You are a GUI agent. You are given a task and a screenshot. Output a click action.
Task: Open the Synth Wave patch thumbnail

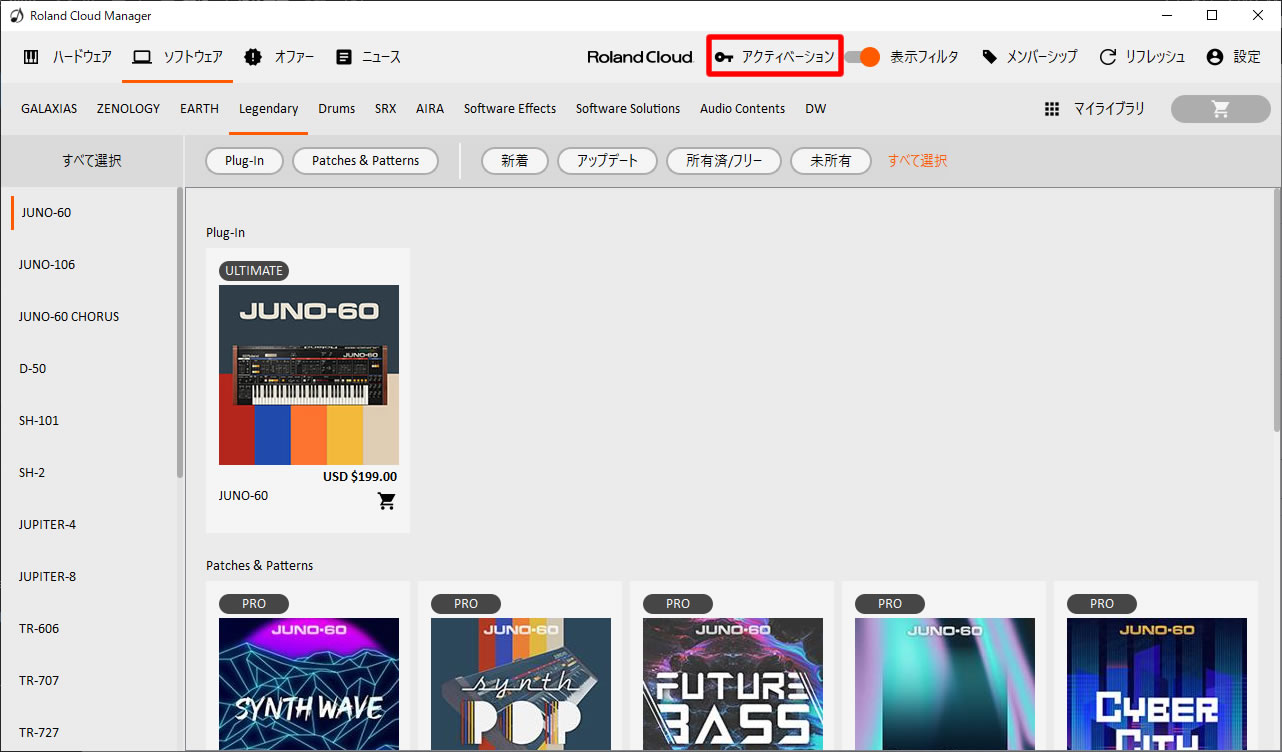(x=309, y=684)
